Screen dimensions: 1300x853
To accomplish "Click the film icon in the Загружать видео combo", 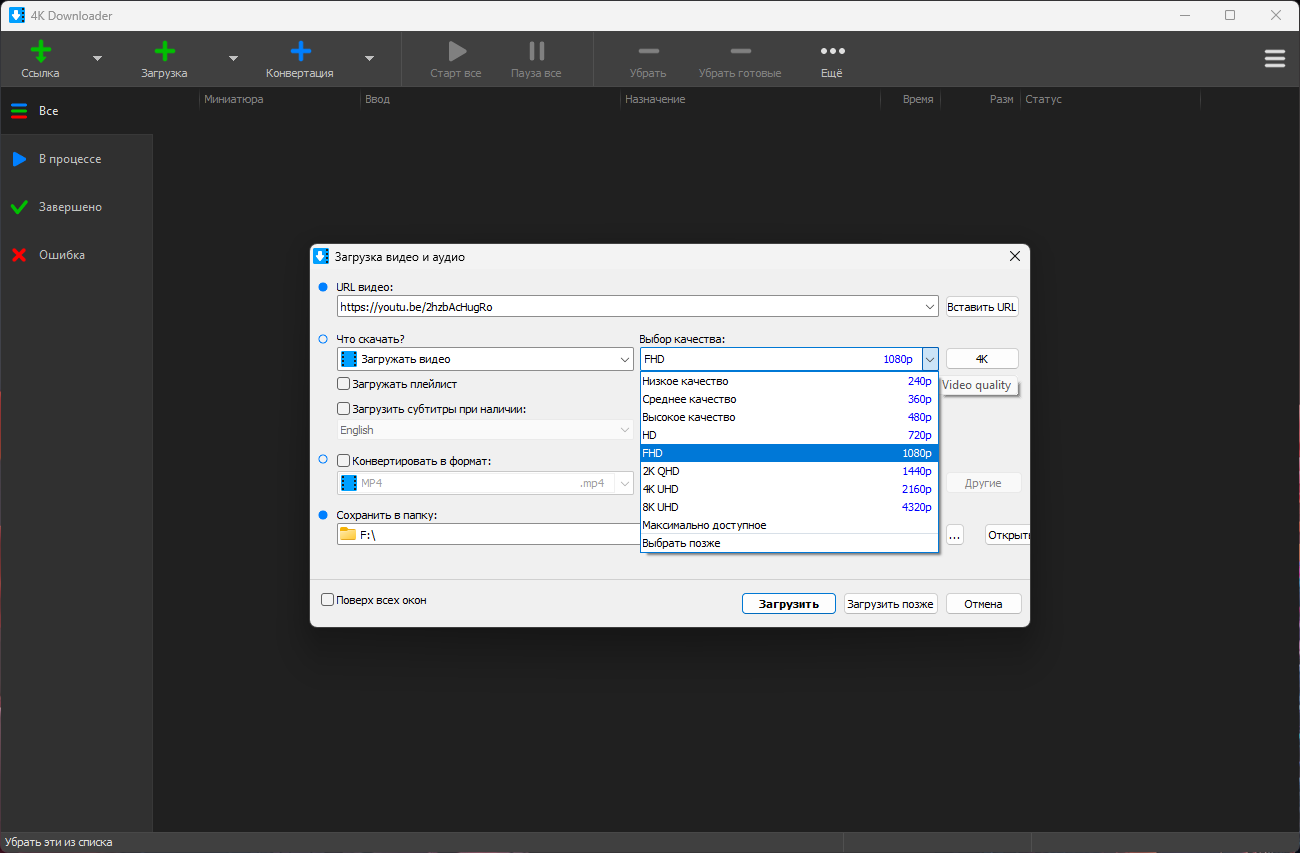I will [x=349, y=359].
